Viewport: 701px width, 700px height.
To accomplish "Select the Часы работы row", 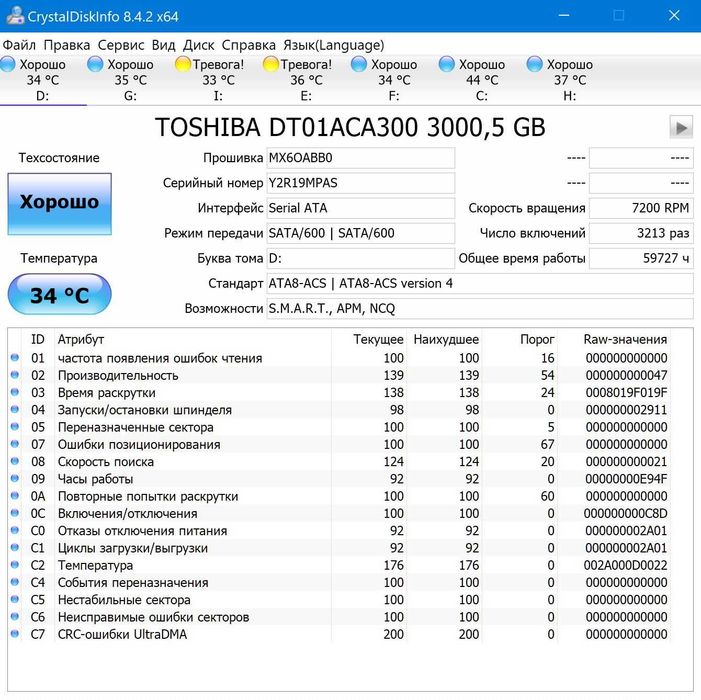I will tap(339, 479).
